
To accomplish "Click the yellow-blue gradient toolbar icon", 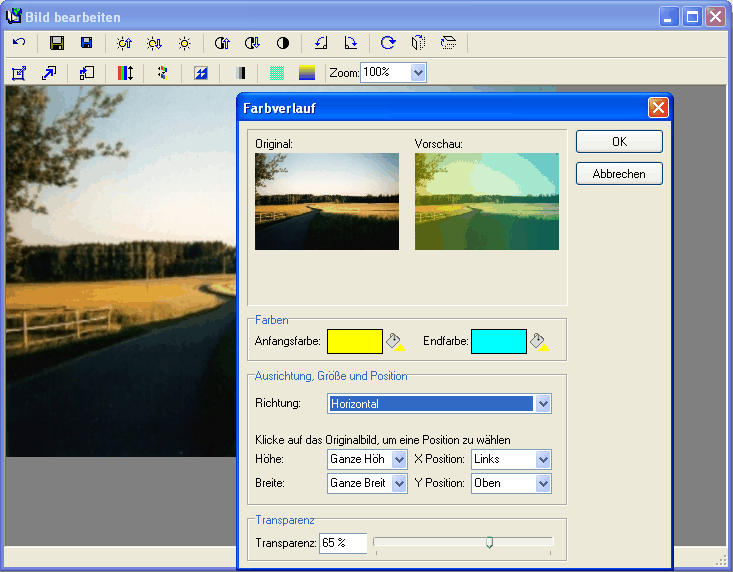I will click(307, 73).
